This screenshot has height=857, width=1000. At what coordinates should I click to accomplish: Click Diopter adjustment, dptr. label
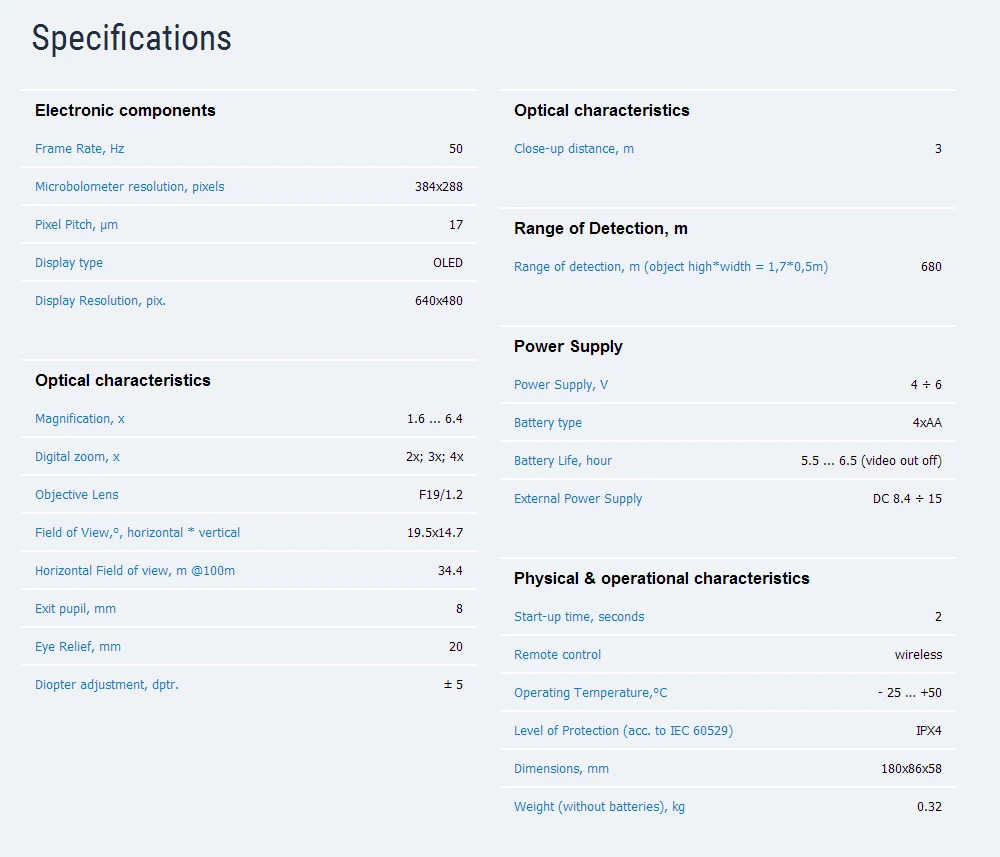coord(107,685)
